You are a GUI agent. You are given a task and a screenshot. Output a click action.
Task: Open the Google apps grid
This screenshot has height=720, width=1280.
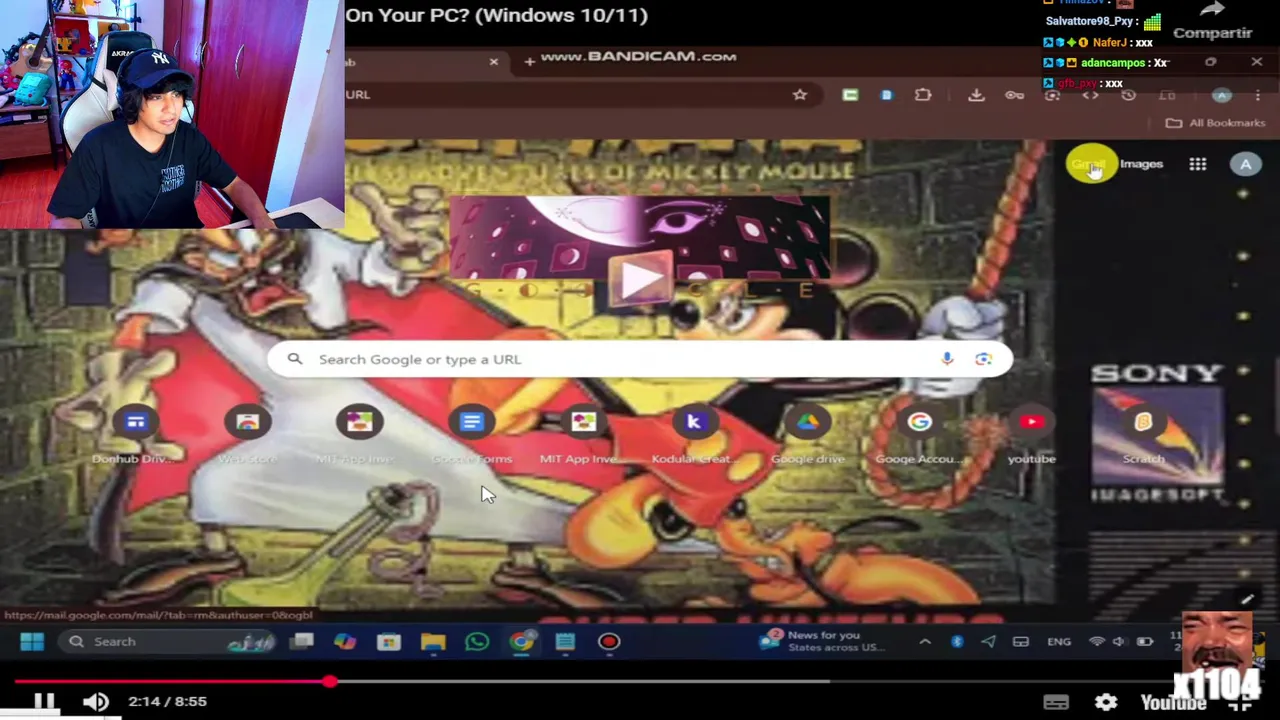pos(1198,164)
